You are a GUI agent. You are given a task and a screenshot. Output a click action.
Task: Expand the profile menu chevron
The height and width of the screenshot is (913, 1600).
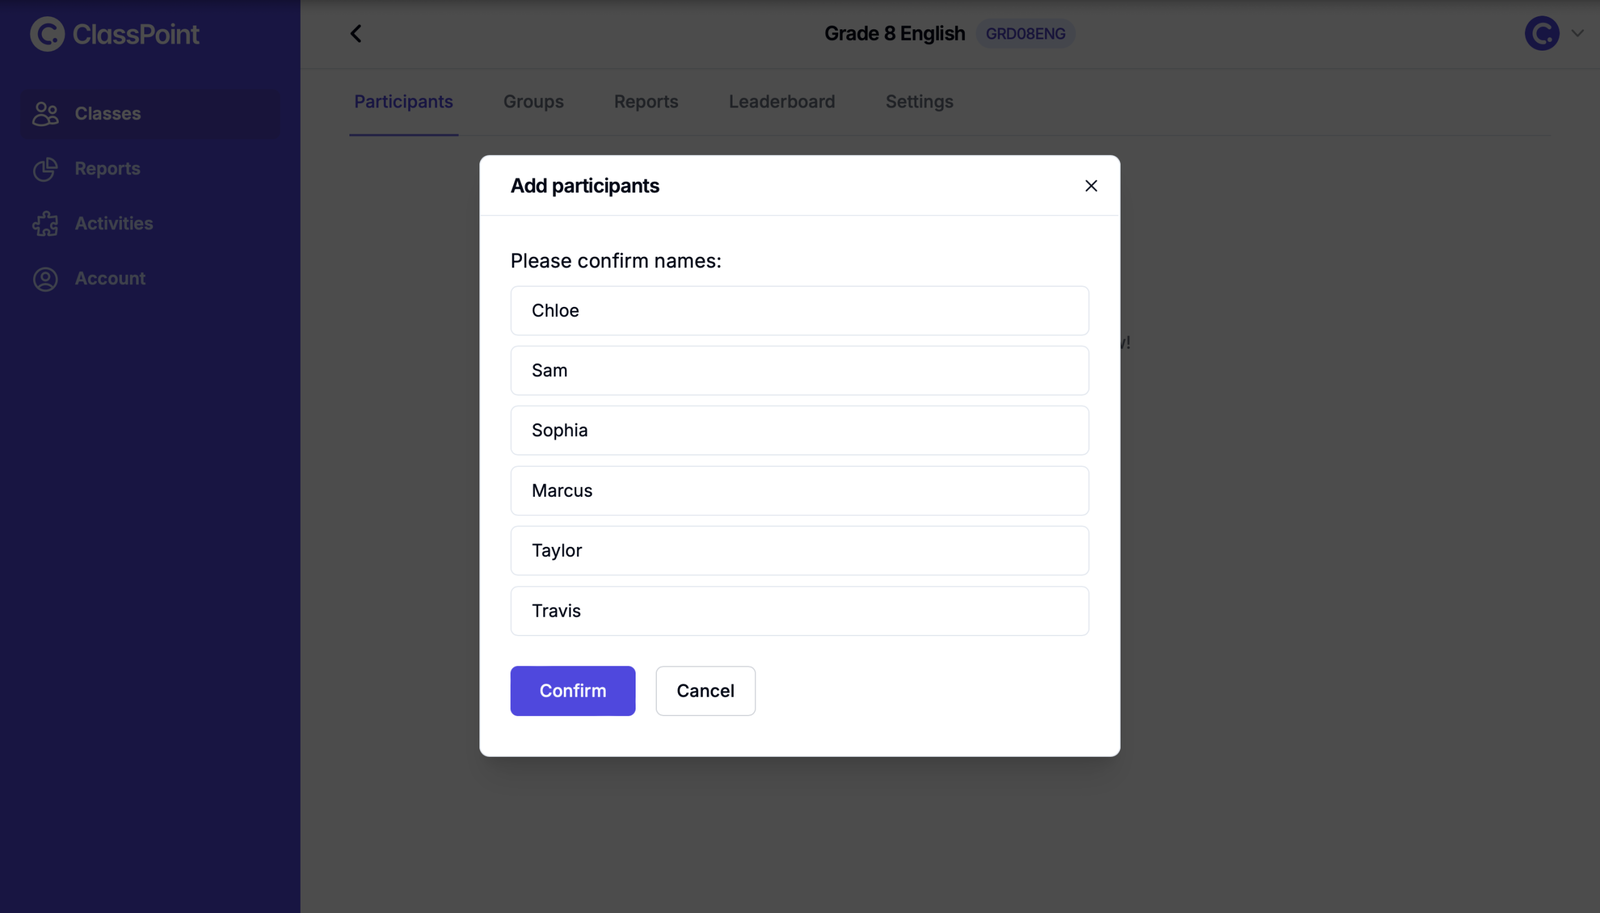pyautogui.click(x=1577, y=34)
